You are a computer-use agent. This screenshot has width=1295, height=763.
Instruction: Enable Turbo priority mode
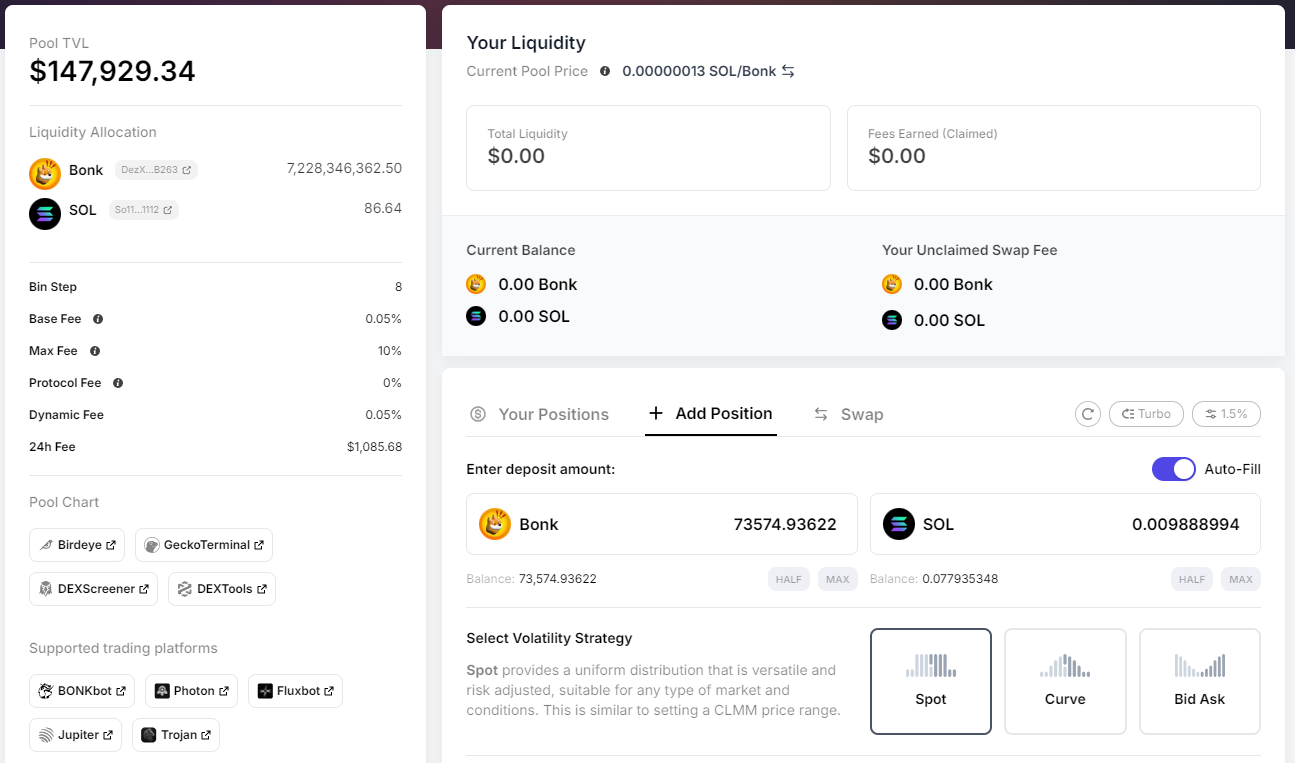coord(1146,414)
